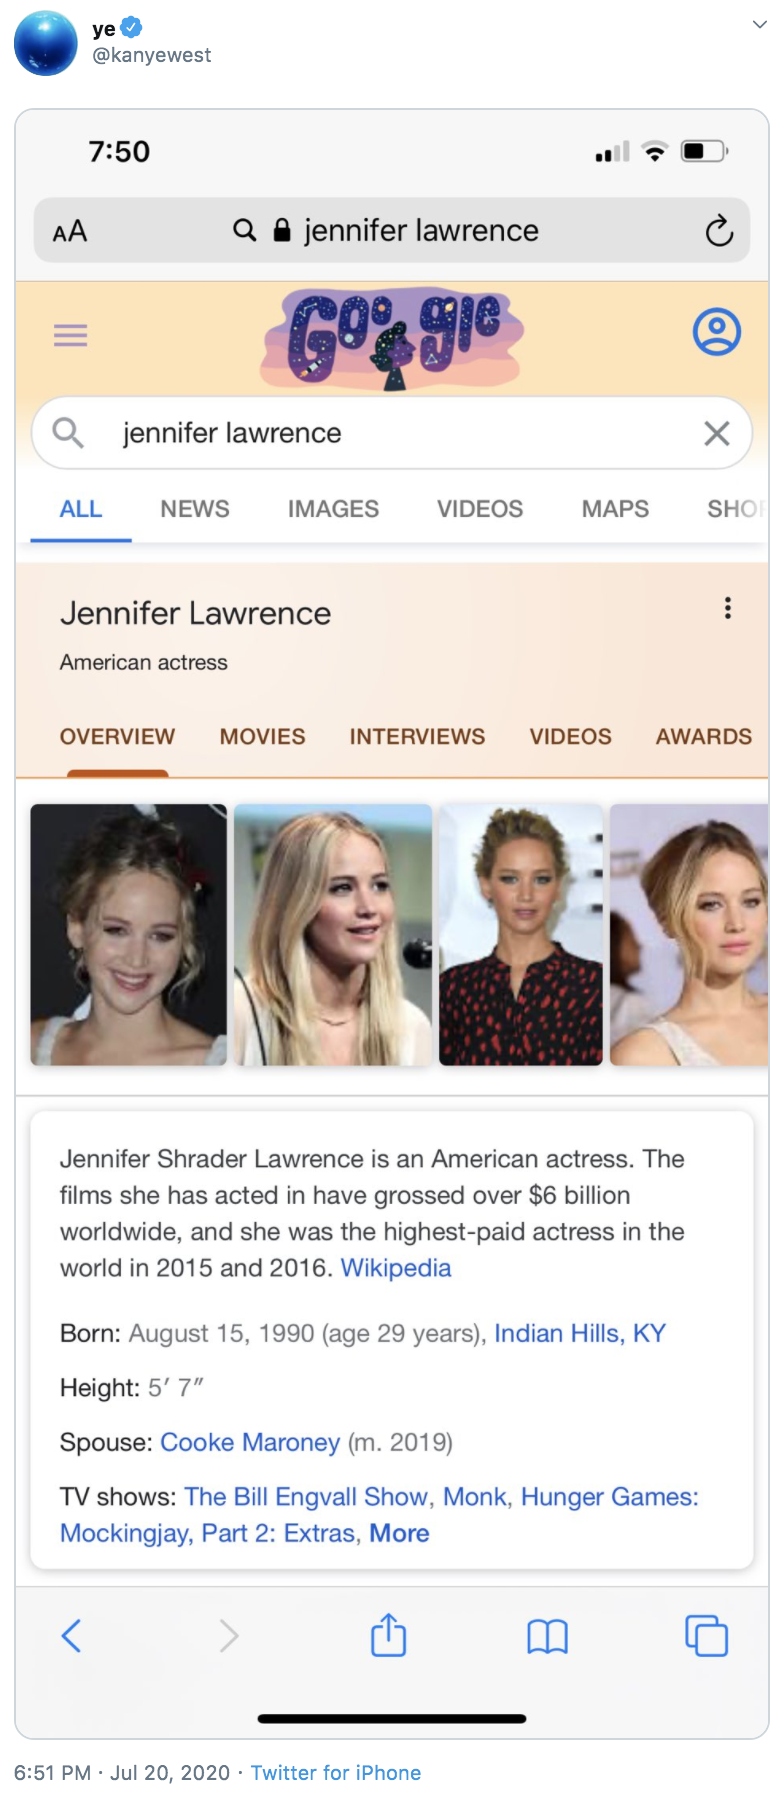Open the Cooke Maroney link

point(250,1443)
